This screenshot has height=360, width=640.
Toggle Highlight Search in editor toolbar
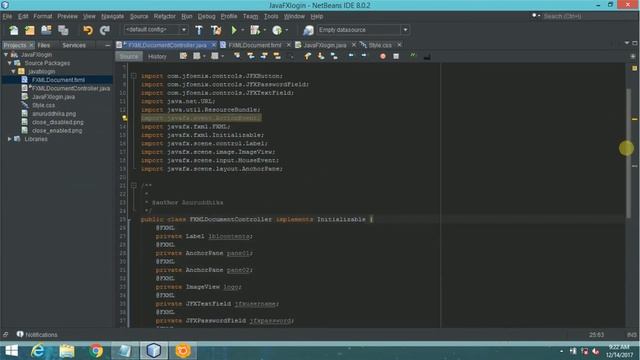277,56
